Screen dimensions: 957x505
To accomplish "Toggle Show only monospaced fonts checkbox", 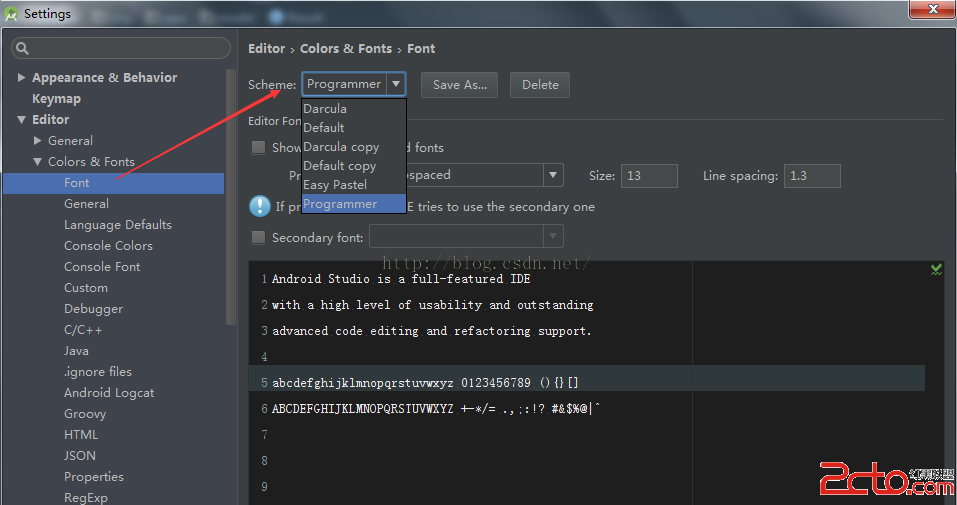I will click(x=259, y=148).
